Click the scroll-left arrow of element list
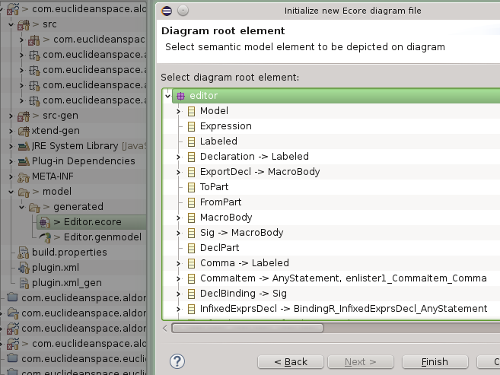500x375 pixels. 165,328
